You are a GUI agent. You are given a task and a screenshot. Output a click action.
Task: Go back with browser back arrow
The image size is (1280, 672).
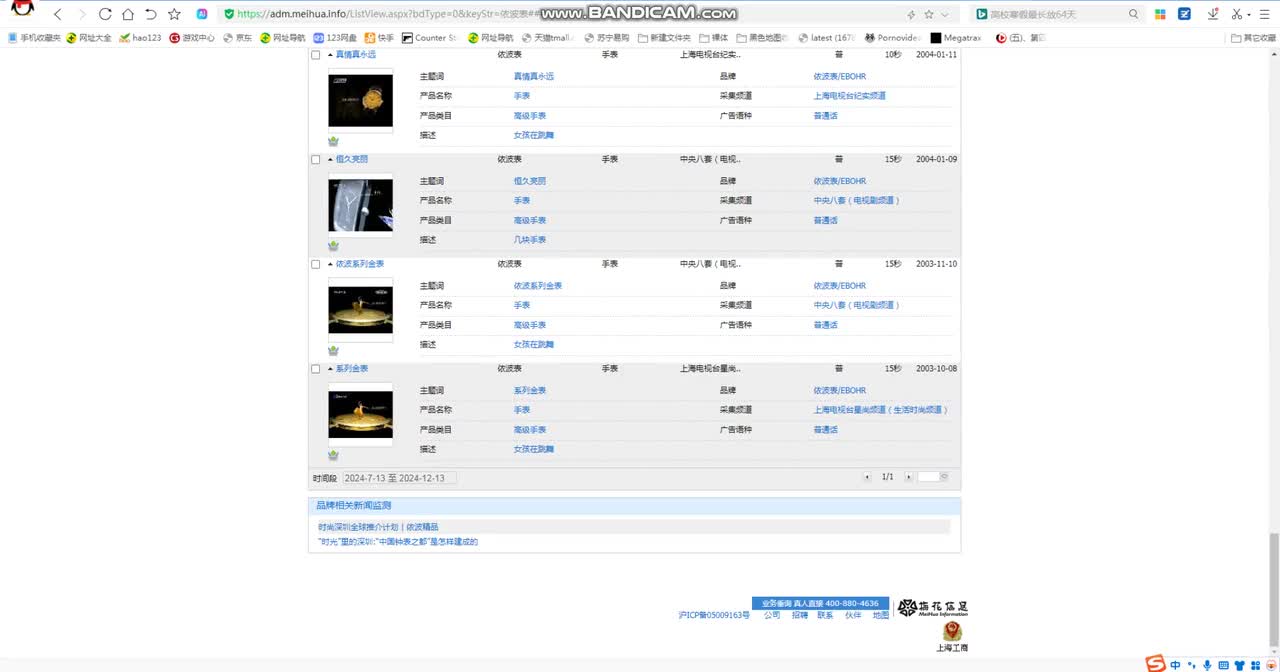pos(58,14)
